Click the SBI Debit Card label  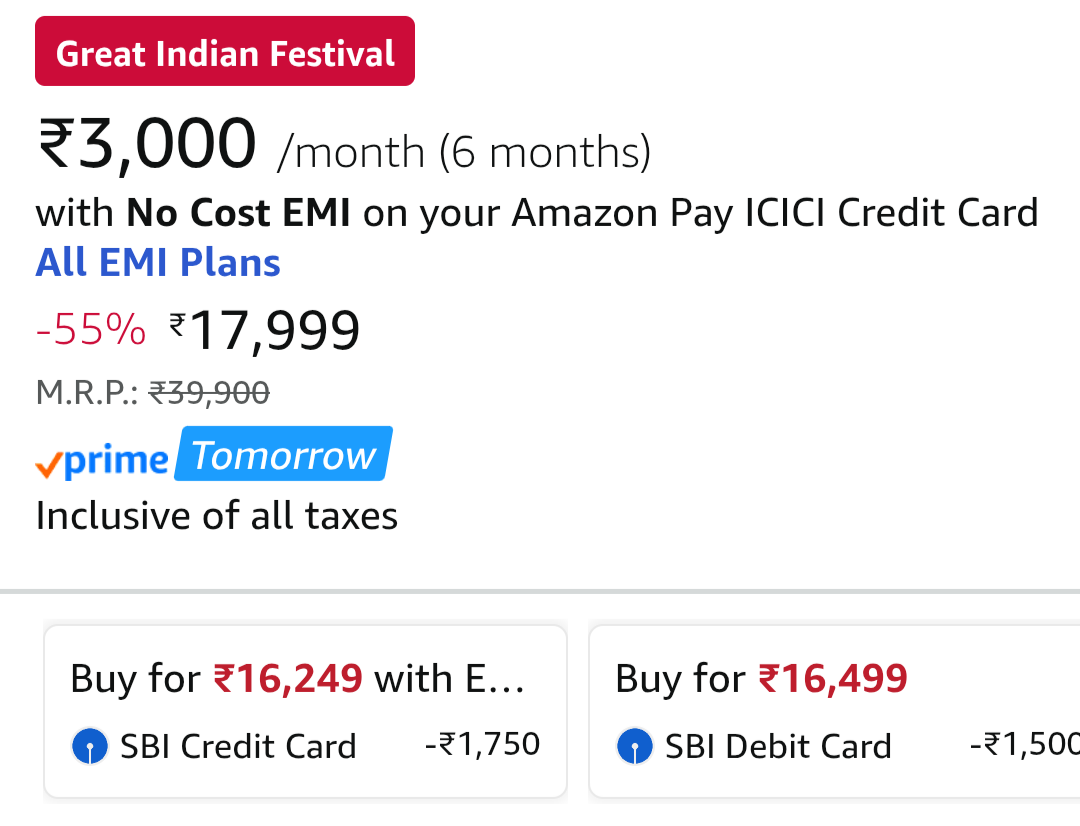click(x=778, y=746)
